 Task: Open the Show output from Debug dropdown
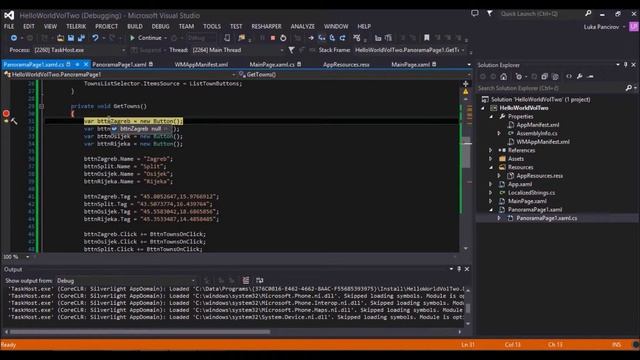click(x=126, y=280)
